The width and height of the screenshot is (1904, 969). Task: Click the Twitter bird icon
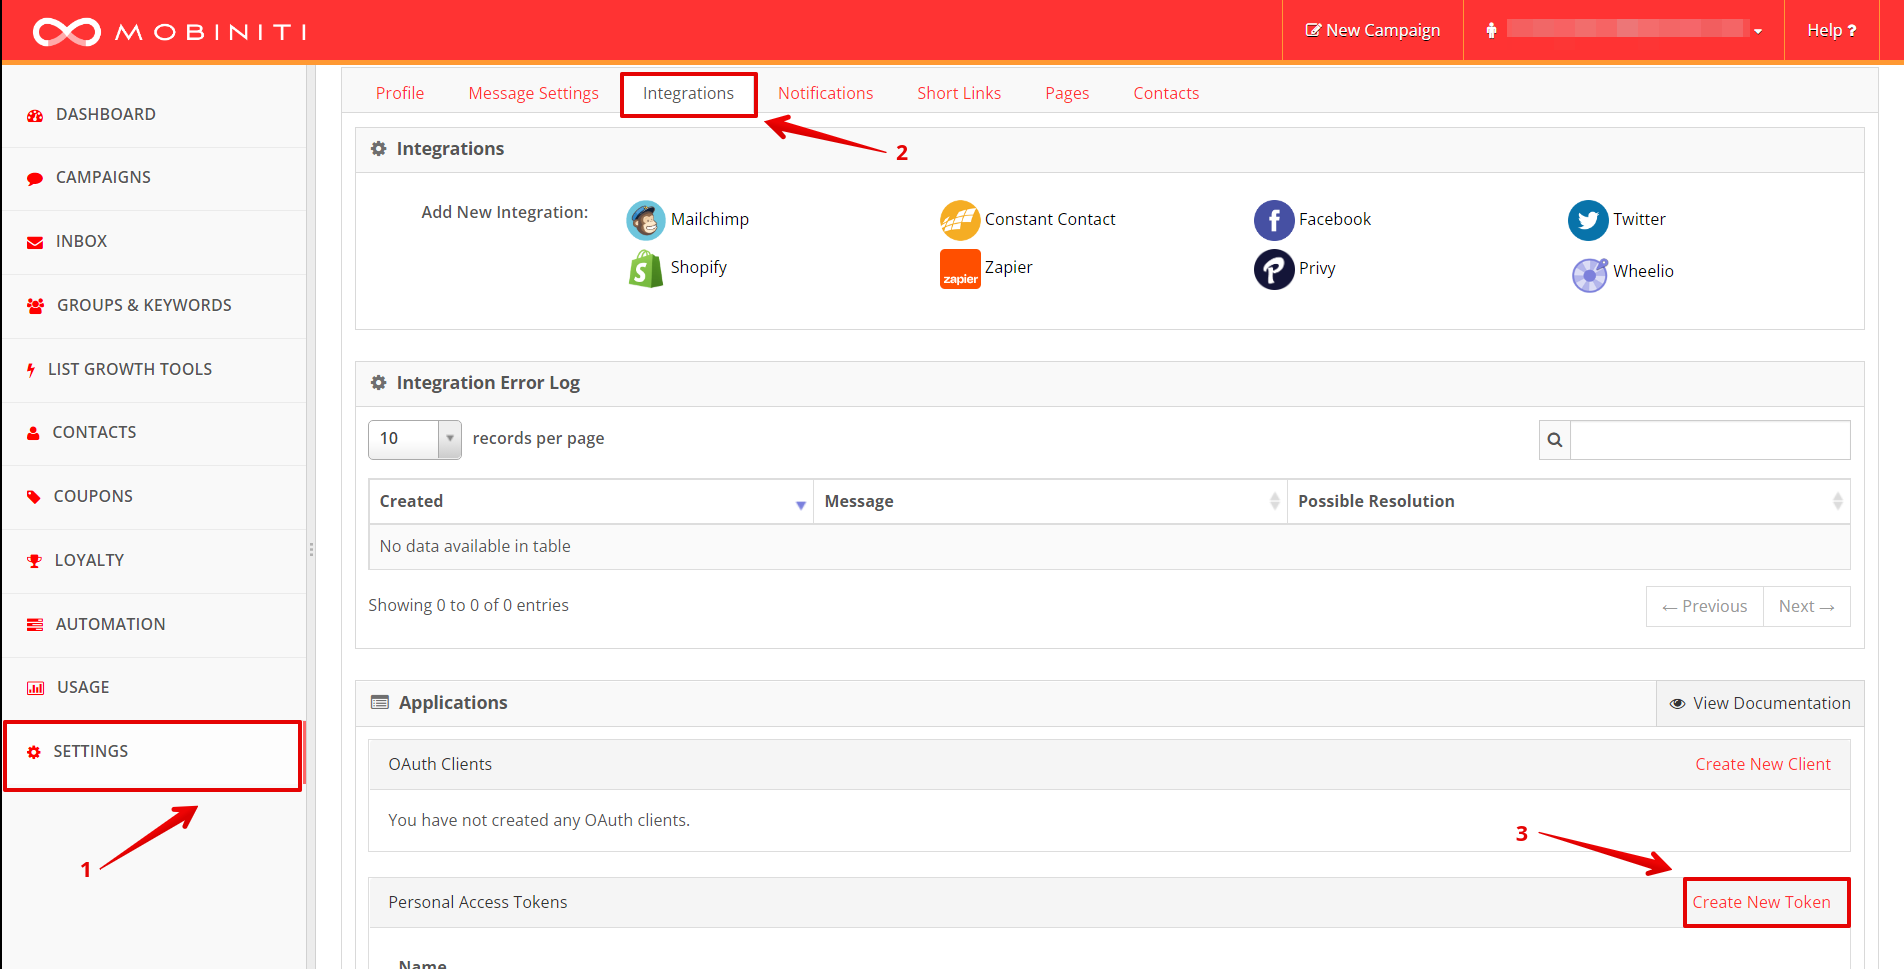tap(1588, 220)
